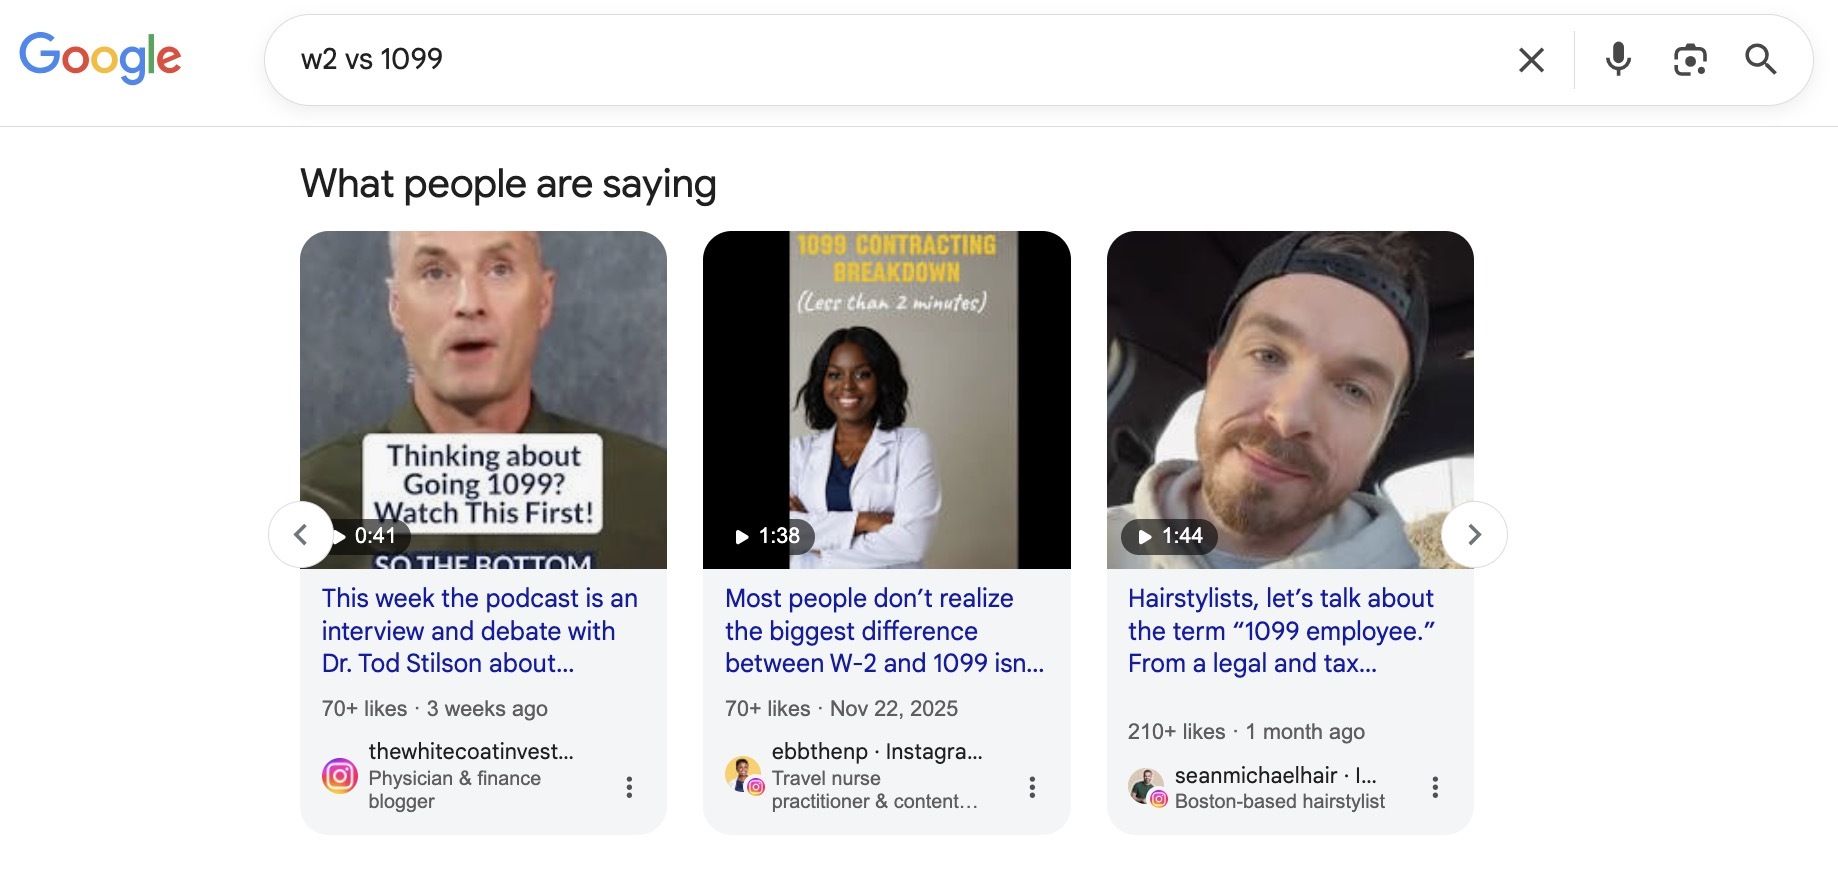The image size is (1838, 880).
Task: Open the Google logo homepage link
Action: click(x=100, y=57)
